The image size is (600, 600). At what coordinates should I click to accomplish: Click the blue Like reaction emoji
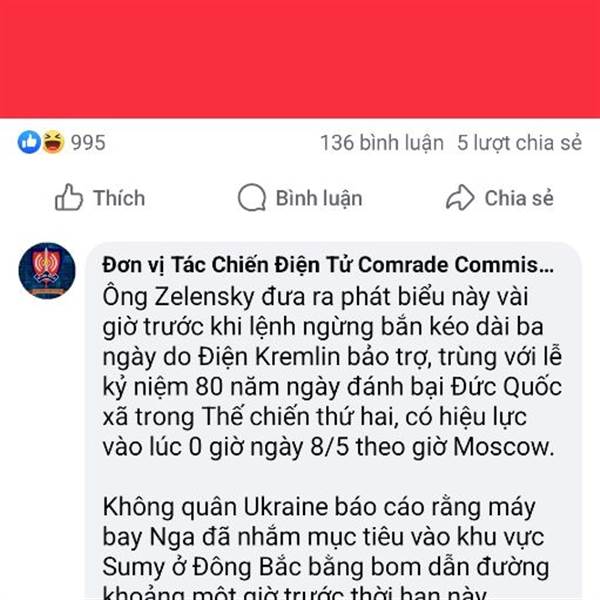click(29, 142)
